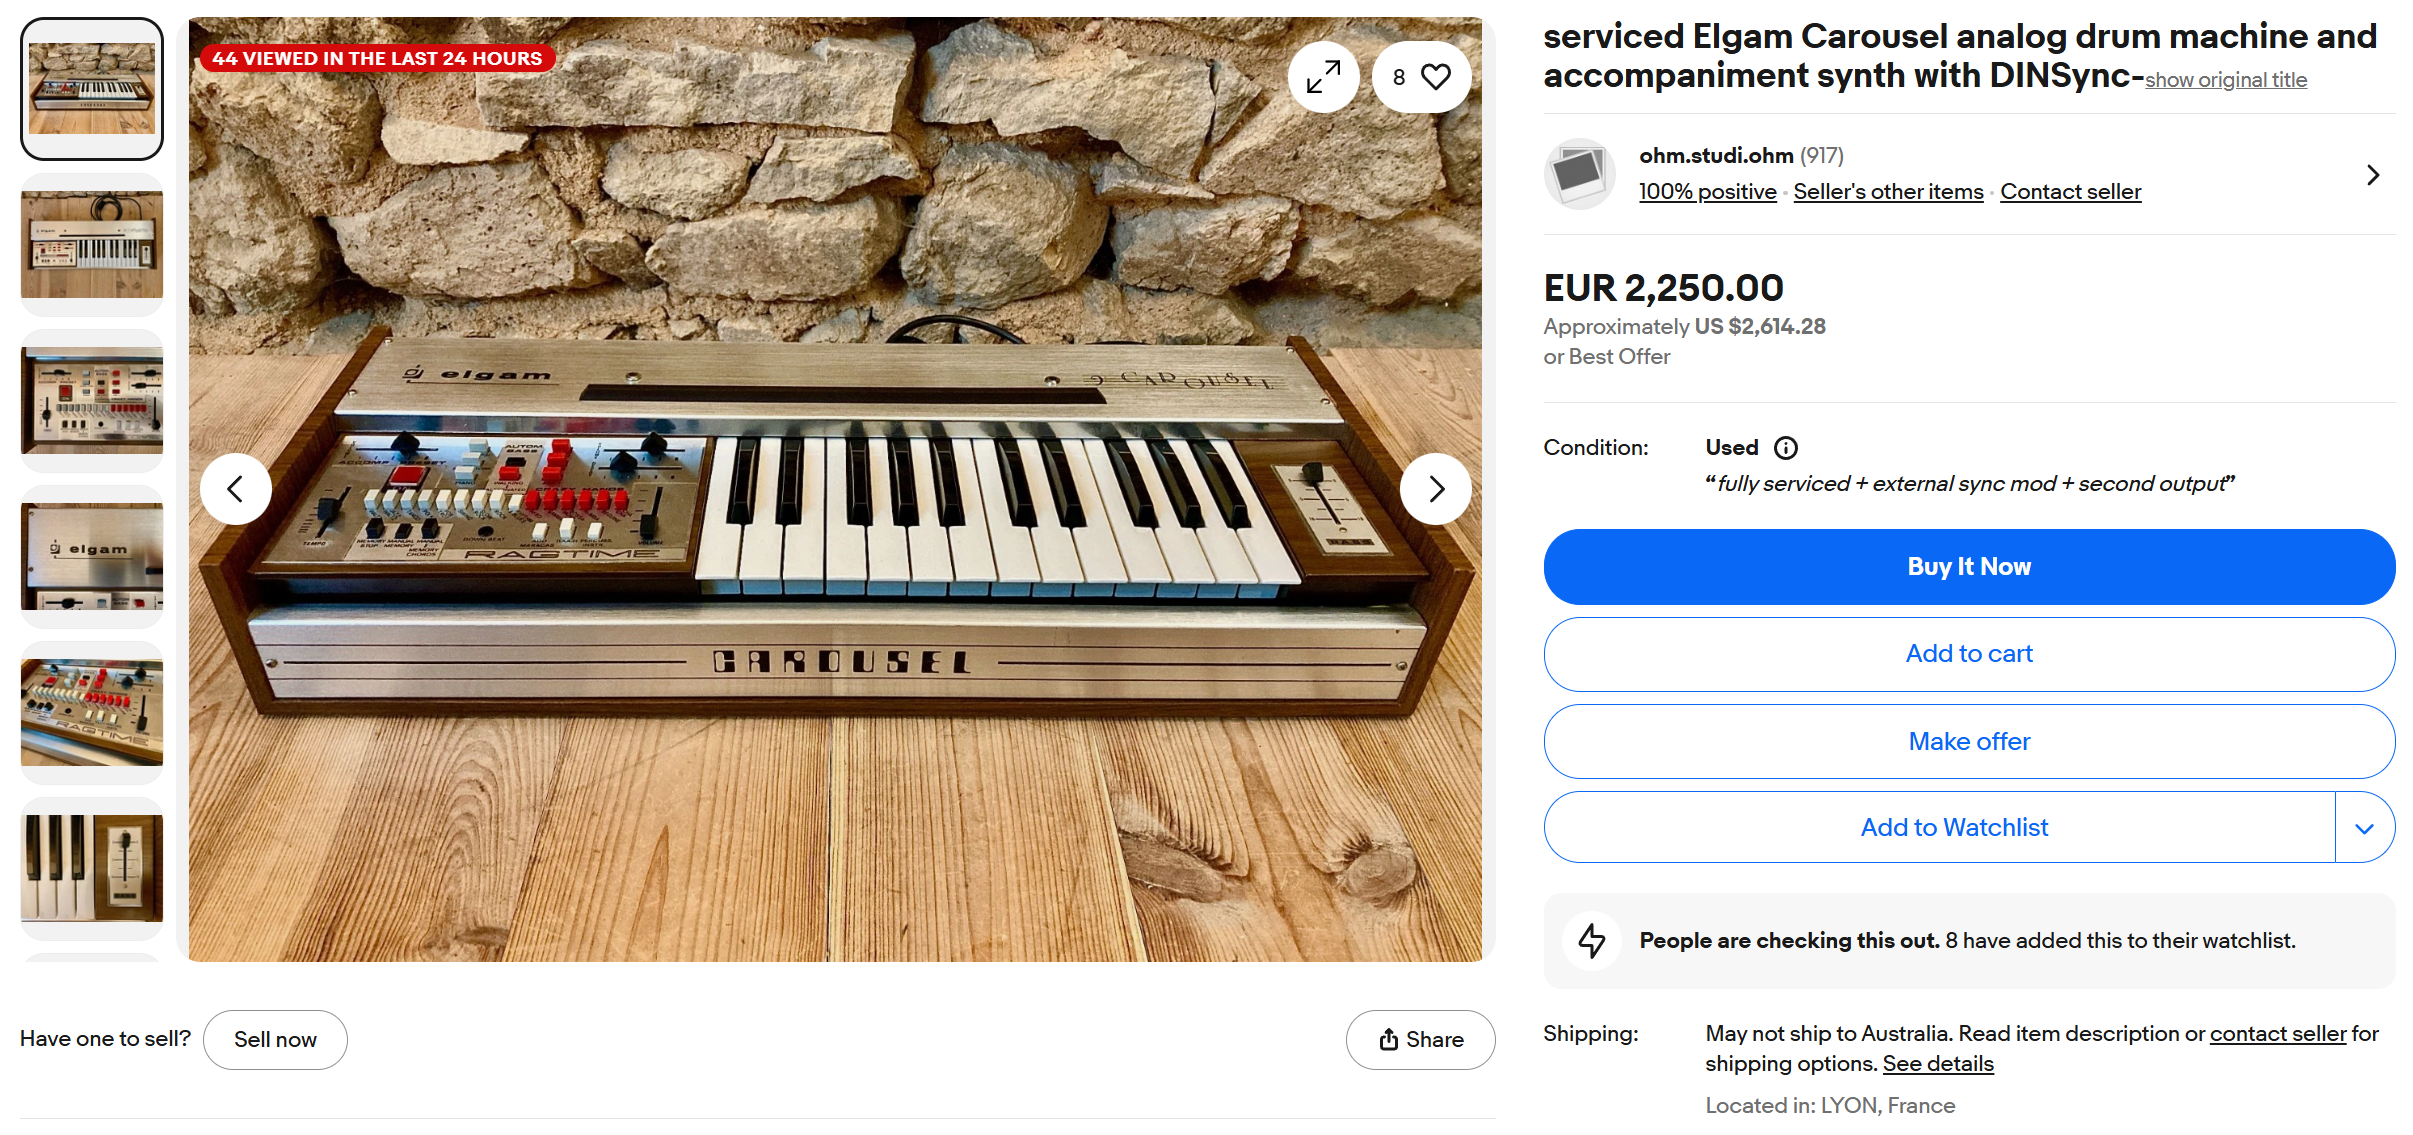Select the elgam logo close-up thumbnail
2413x1135 pixels.
tap(92, 557)
